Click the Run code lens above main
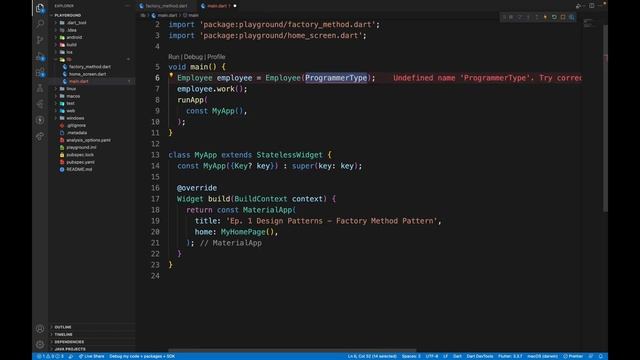640x360 pixels. (x=173, y=57)
